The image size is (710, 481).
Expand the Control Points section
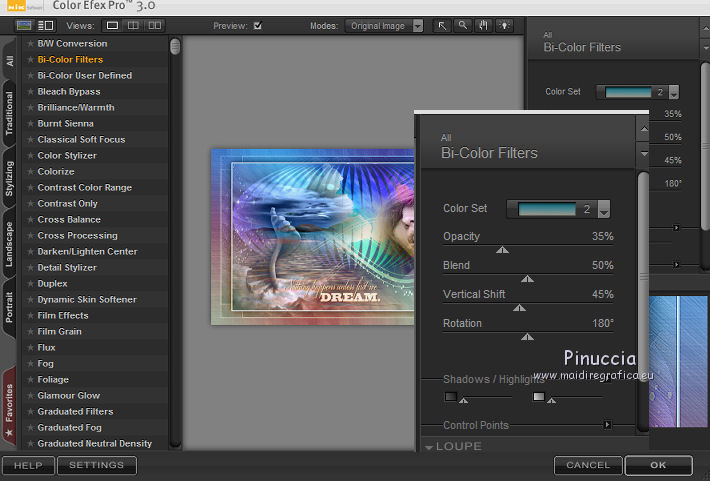pos(607,425)
